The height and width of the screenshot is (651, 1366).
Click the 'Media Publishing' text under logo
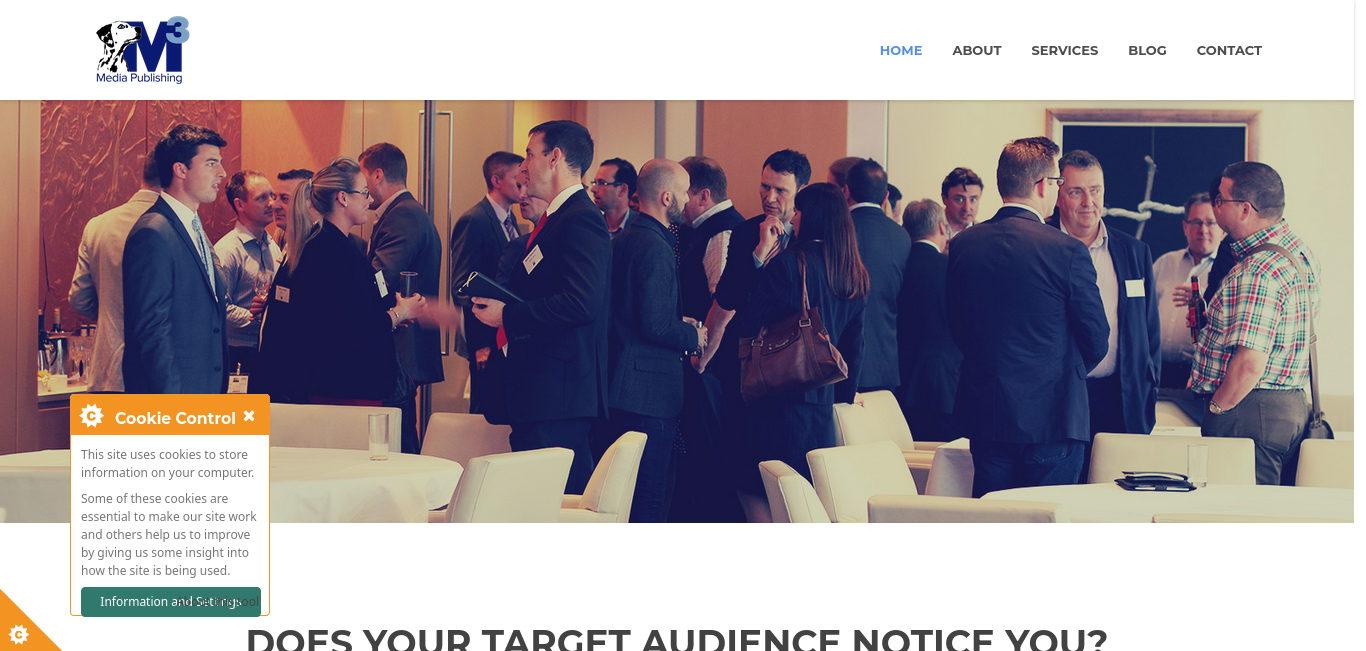point(139,78)
